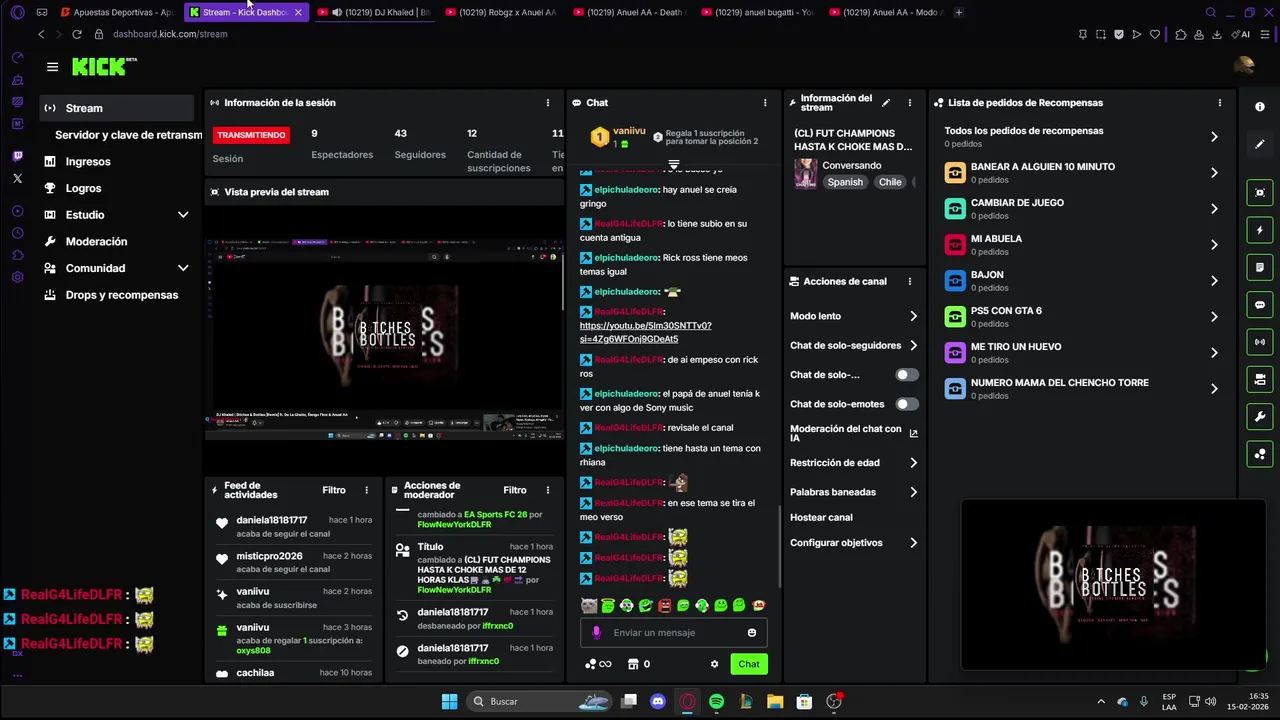The height and width of the screenshot is (720, 1280).
Task: Click the message input field
Action: point(674,632)
